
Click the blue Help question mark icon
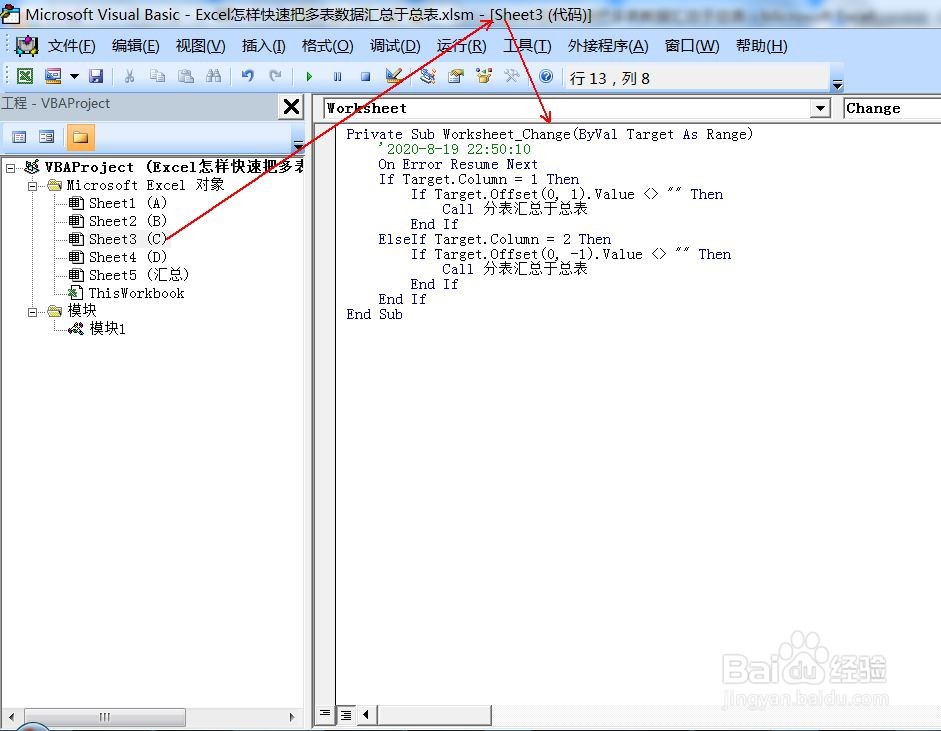546,76
